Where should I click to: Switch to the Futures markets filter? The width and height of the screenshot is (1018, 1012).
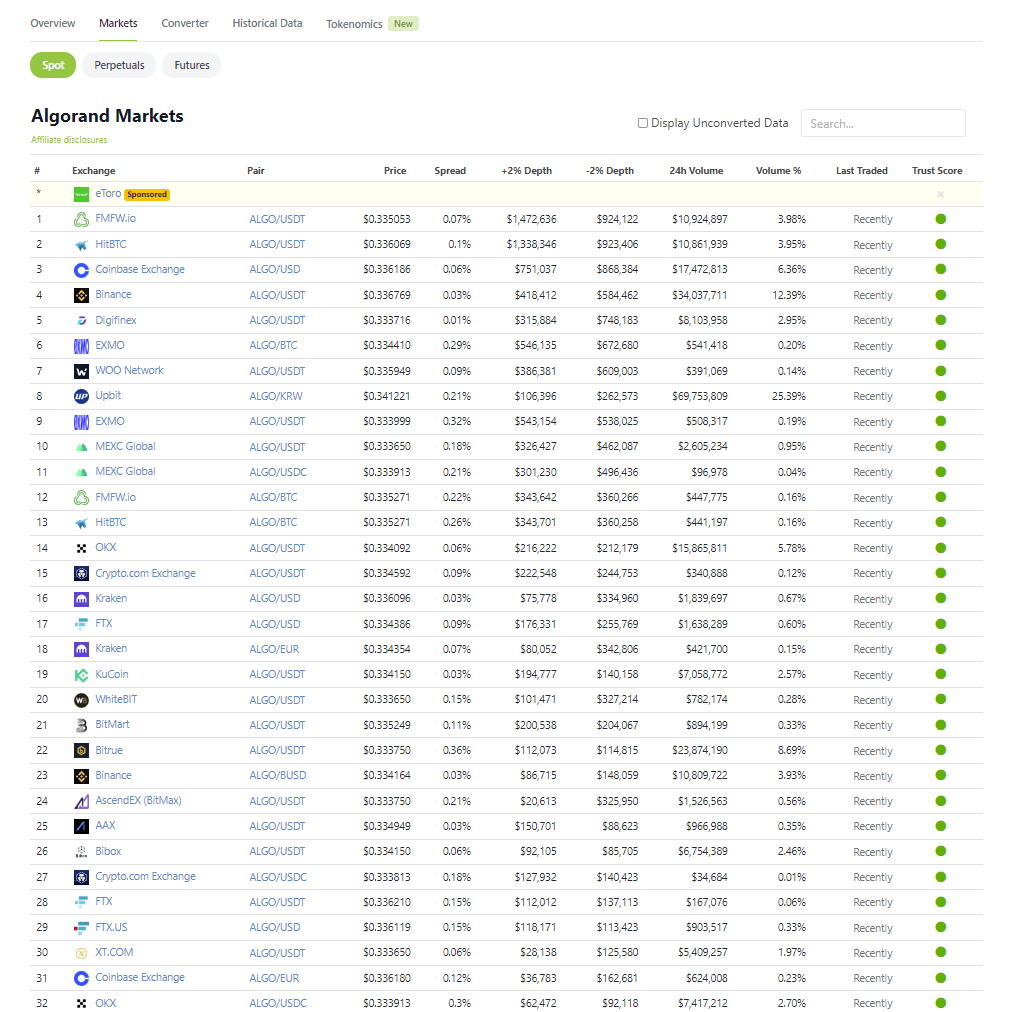(x=192, y=65)
